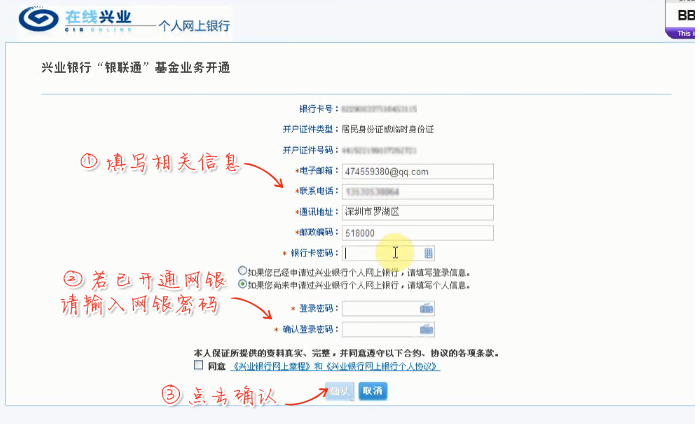The height and width of the screenshot is (424, 700).
Task: Click the 取消 cancel button
Action: coord(371,391)
